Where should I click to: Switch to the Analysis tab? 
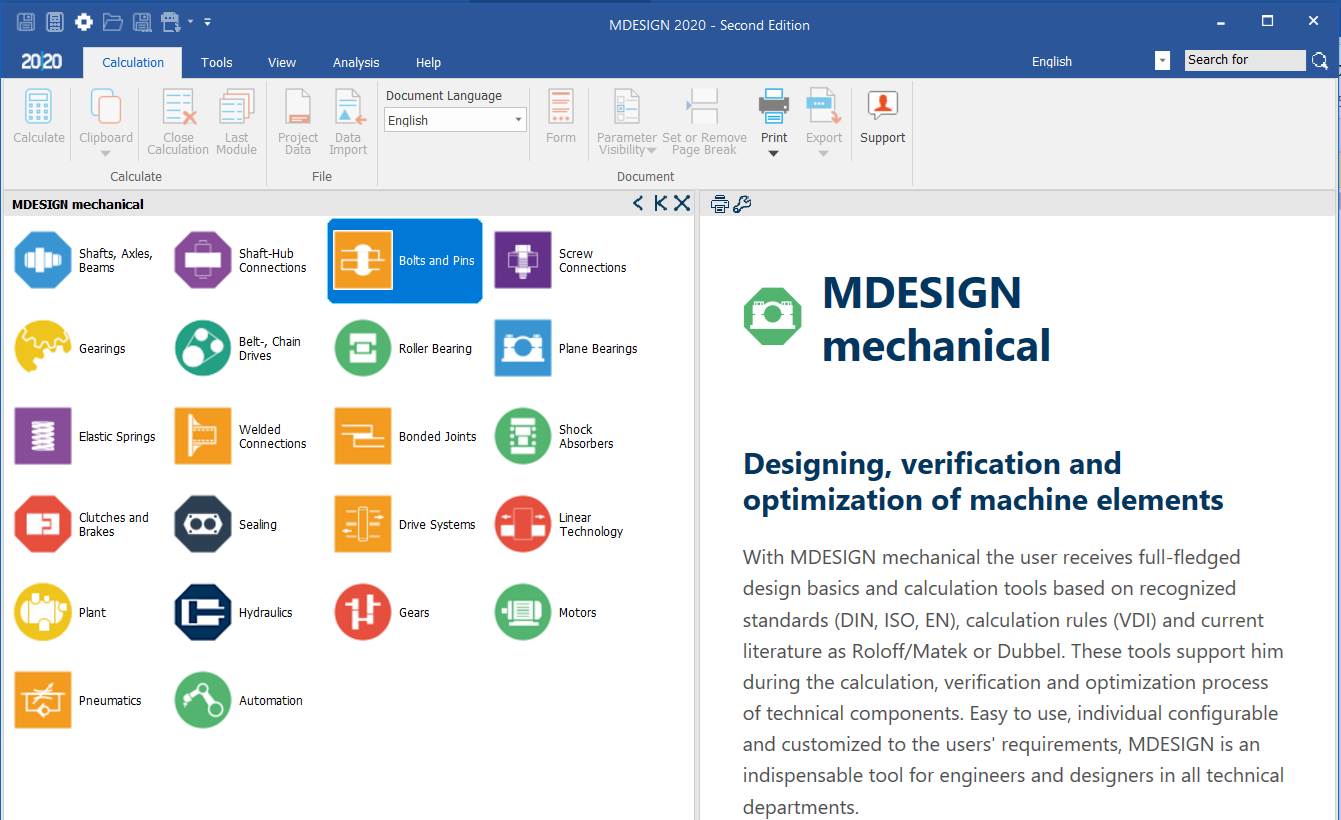coord(356,62)
